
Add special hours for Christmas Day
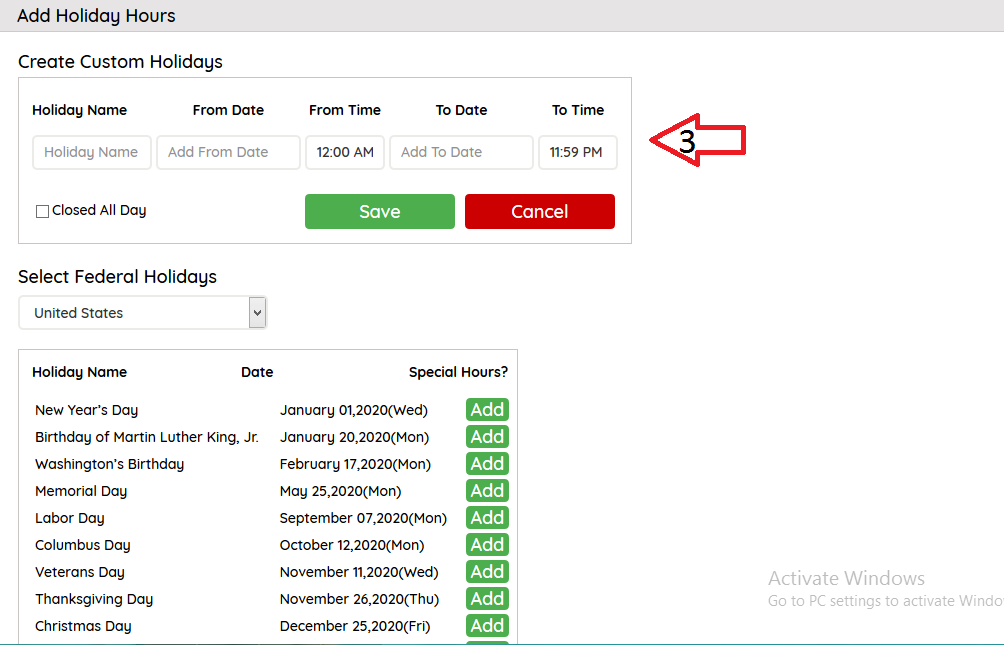click(x=487, y=626)
